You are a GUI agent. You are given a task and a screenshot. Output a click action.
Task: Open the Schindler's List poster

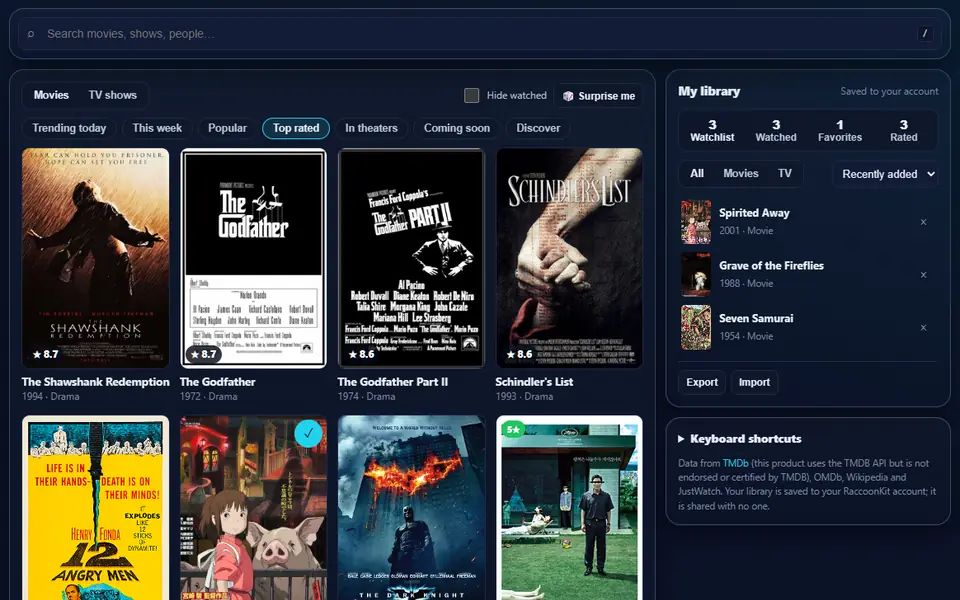(569, 258)
